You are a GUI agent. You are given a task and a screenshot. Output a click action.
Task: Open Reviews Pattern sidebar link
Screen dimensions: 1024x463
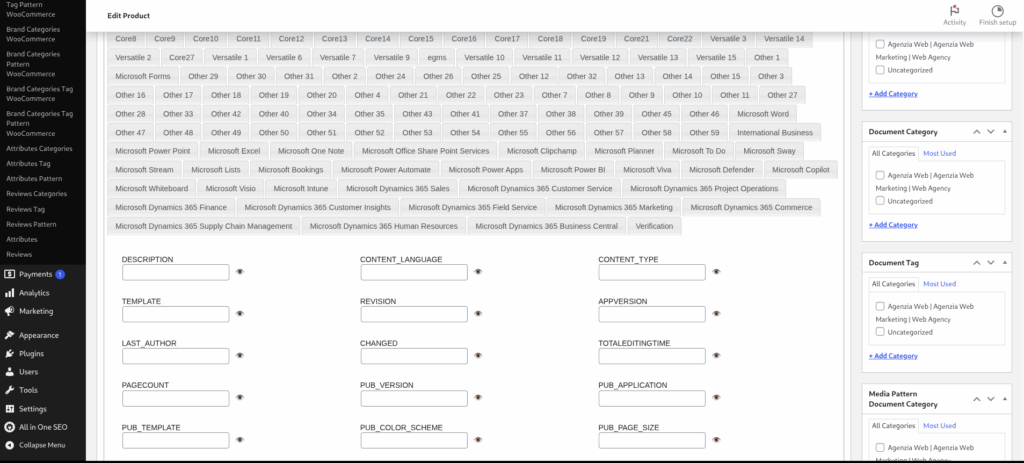(x=31, y=224)
